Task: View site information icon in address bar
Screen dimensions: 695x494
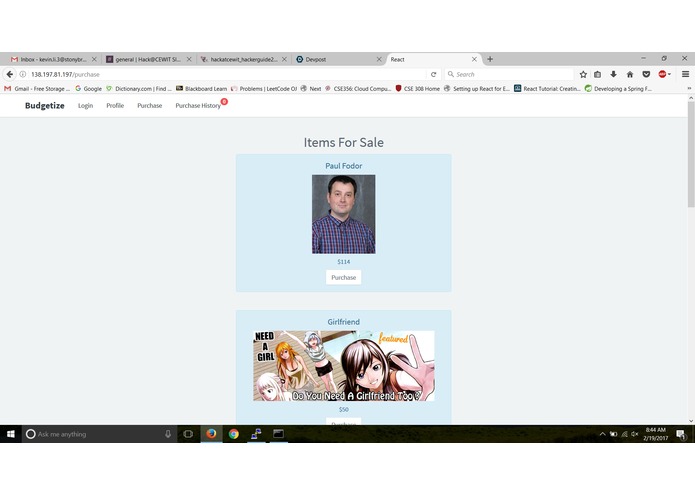Action: [x=23, y=74]
